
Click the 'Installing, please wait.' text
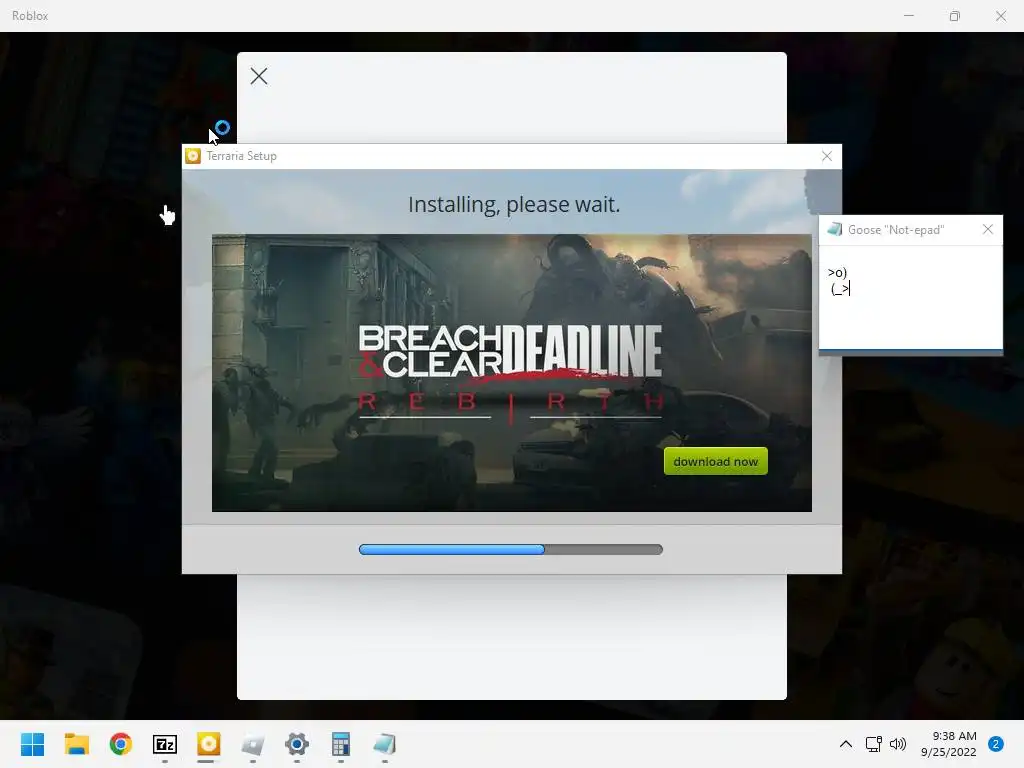[514, 204]
